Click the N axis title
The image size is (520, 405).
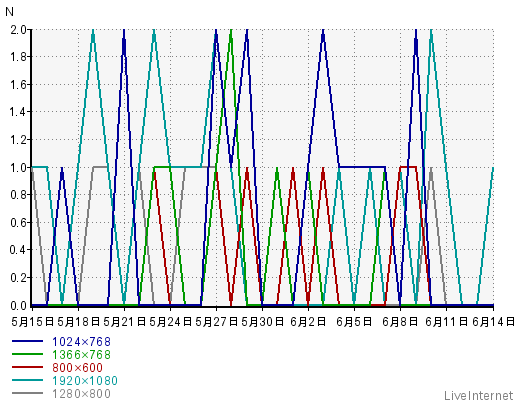point(10,12)
